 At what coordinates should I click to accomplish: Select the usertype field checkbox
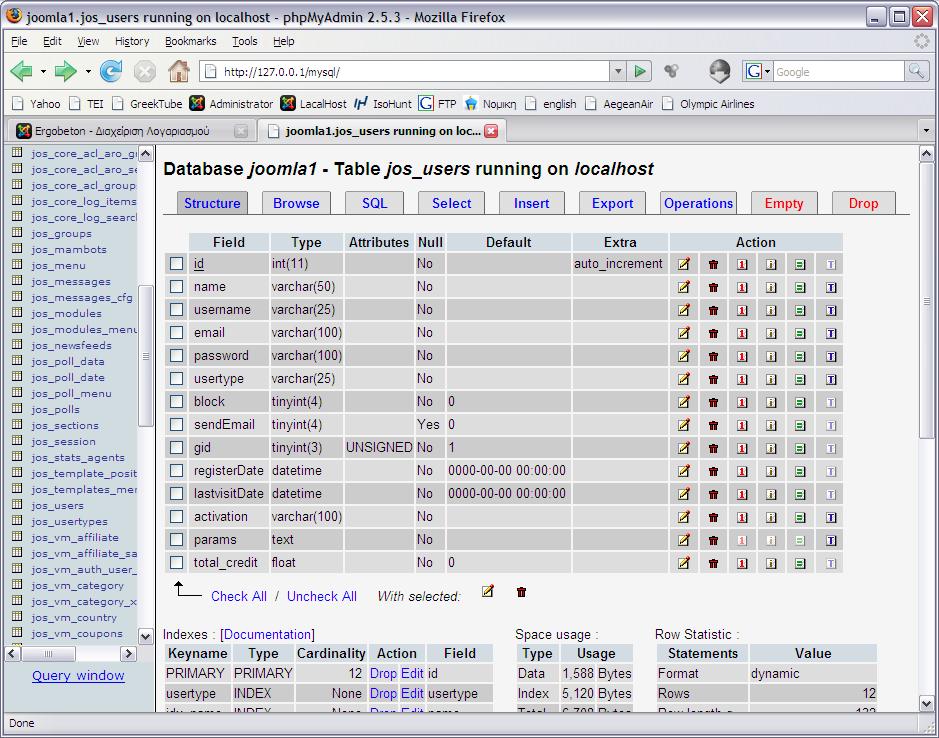(x=176, y=379)
